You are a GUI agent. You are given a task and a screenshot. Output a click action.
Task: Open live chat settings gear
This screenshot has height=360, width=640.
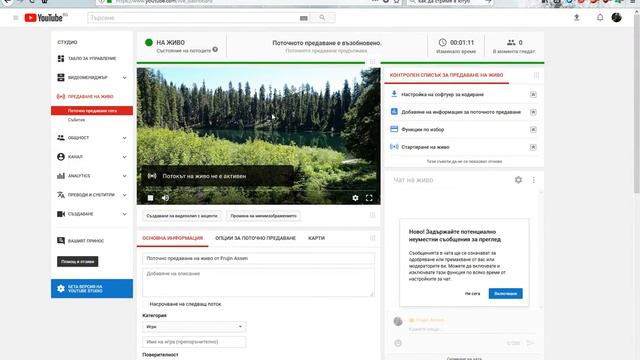pyautogui.click(x=518, y=180)
